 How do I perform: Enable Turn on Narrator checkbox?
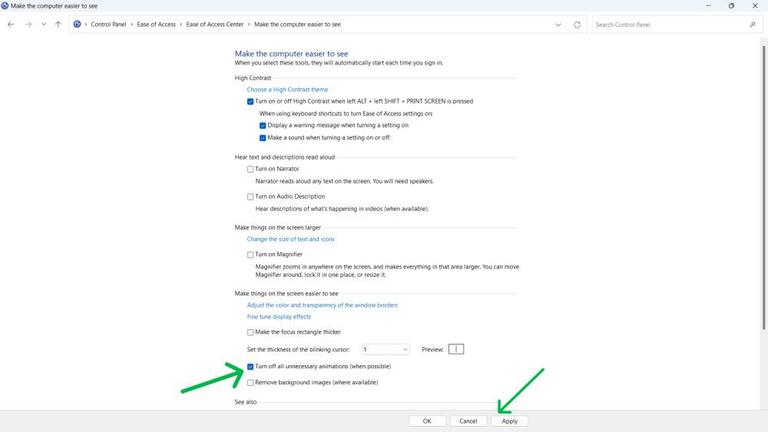click(x=250, y=169)
